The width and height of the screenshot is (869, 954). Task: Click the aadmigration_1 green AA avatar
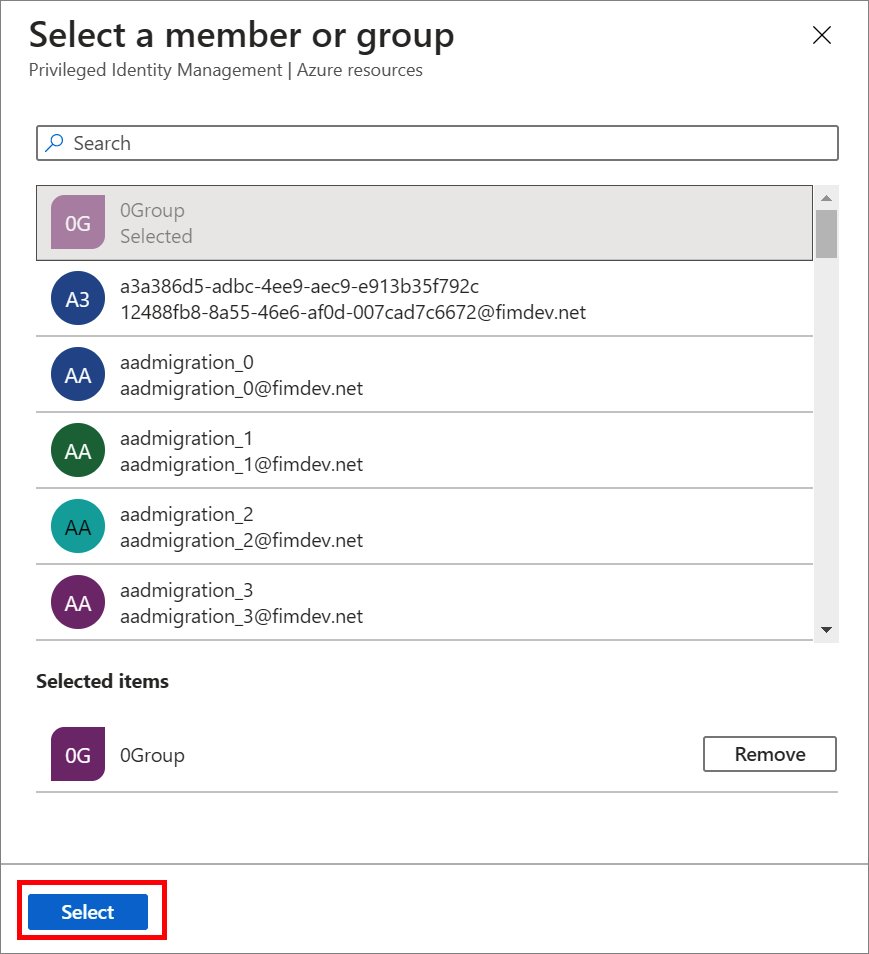[x=77, y=450]
